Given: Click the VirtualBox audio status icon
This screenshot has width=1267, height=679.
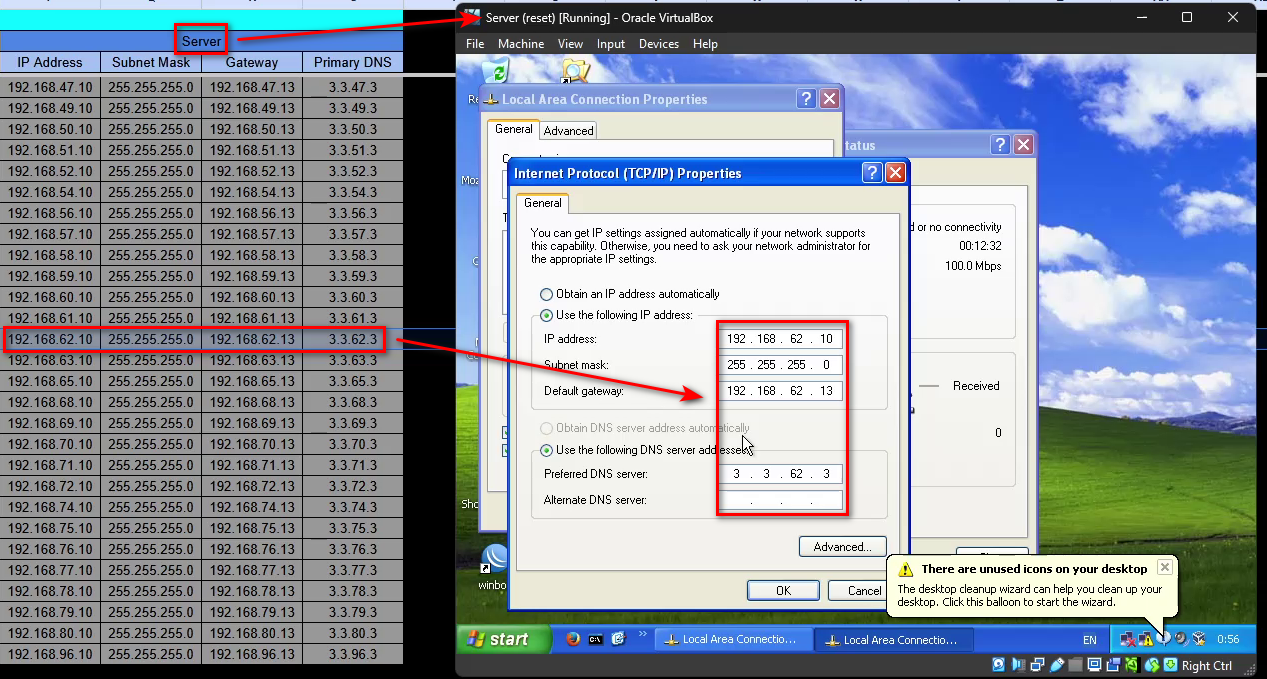Looking at the screenshot, I should 1018,665.
